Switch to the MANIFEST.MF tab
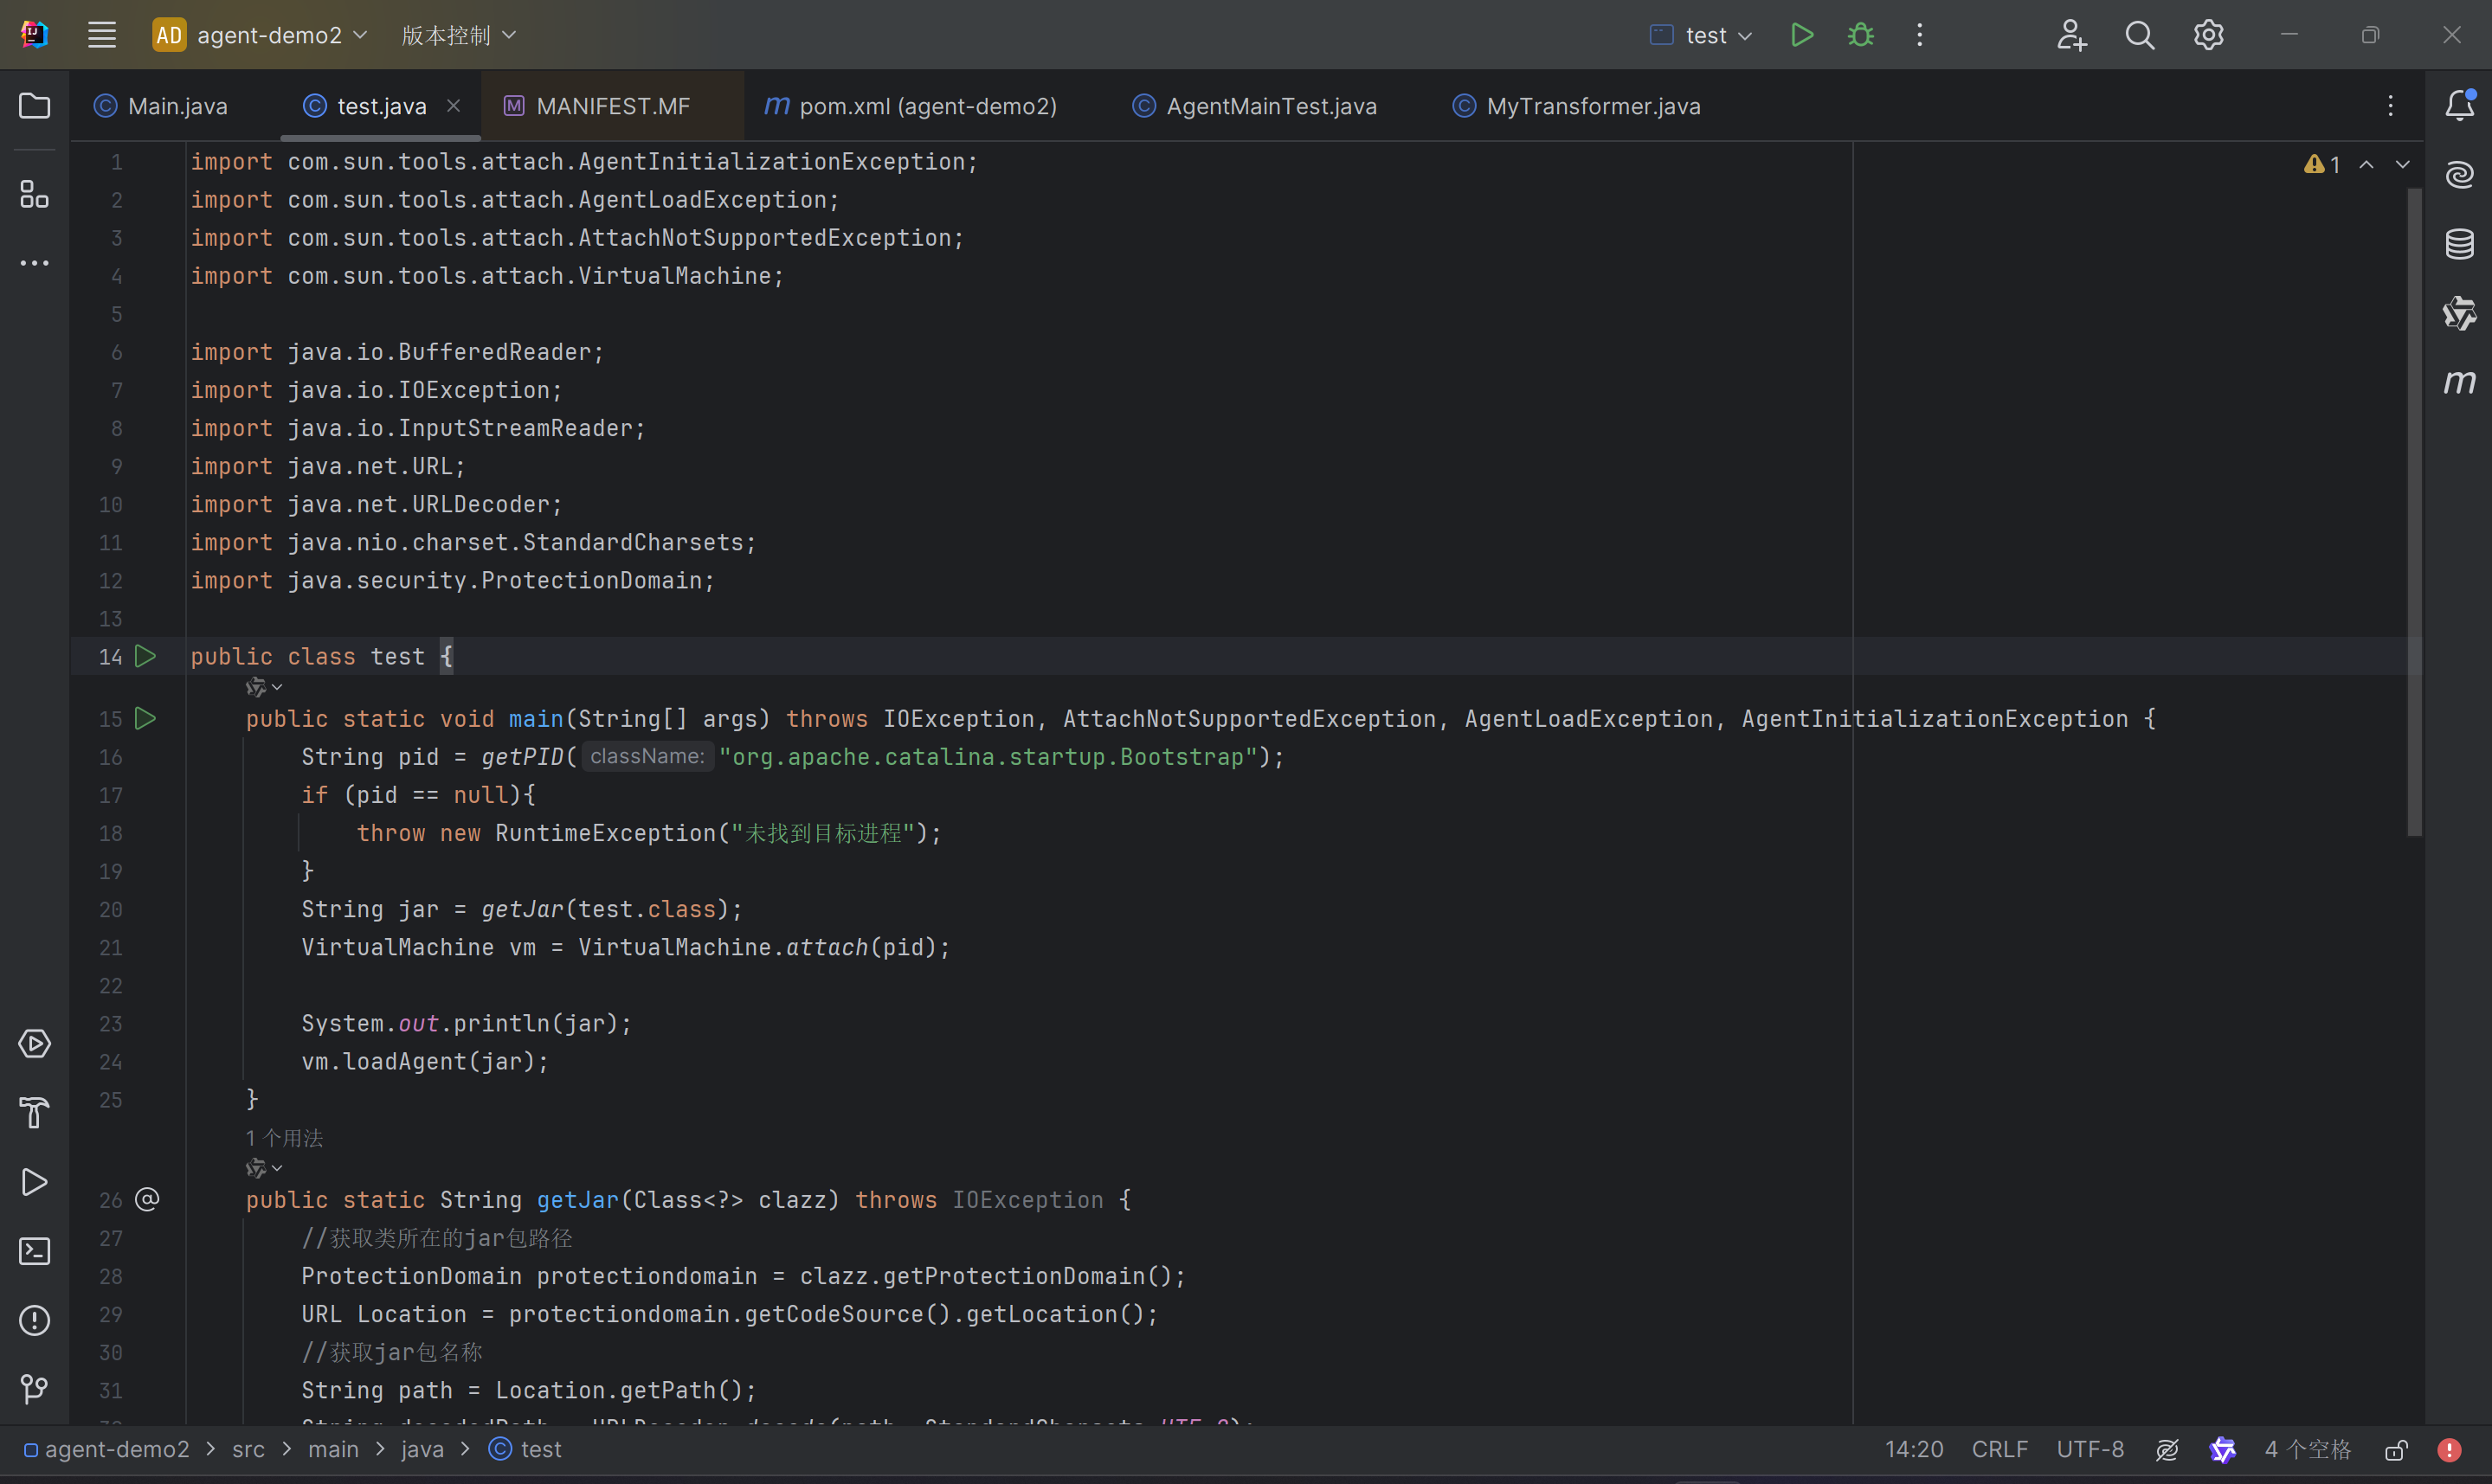The width and height of the screenshot is (2492, 1484). [x=612, y=106]
